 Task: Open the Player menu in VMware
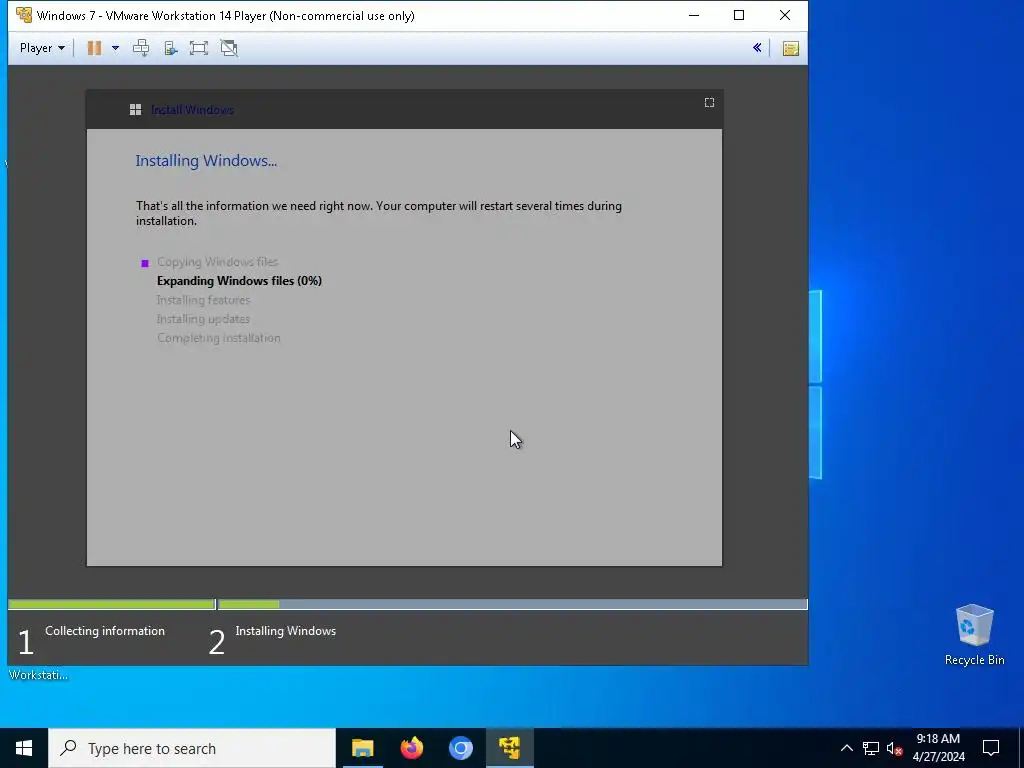point(42,48)
